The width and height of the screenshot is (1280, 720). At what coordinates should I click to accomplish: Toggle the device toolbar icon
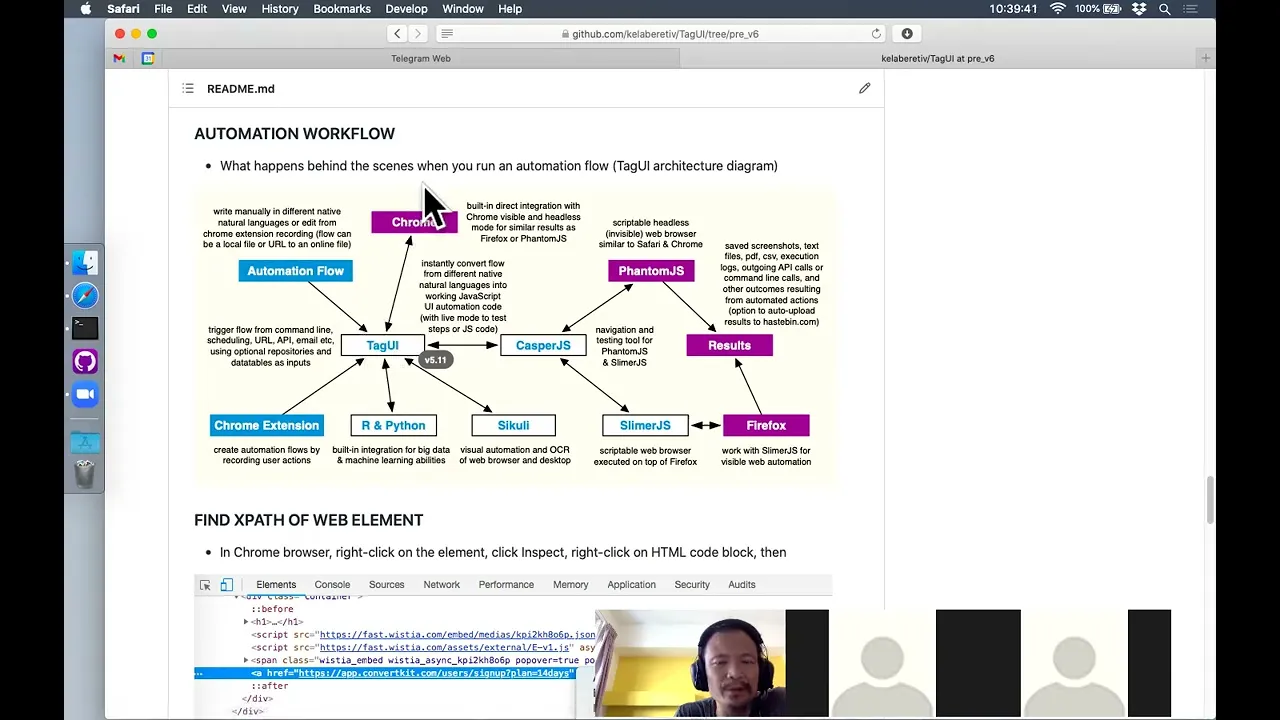pyautogui.click(x=227, y=585)
